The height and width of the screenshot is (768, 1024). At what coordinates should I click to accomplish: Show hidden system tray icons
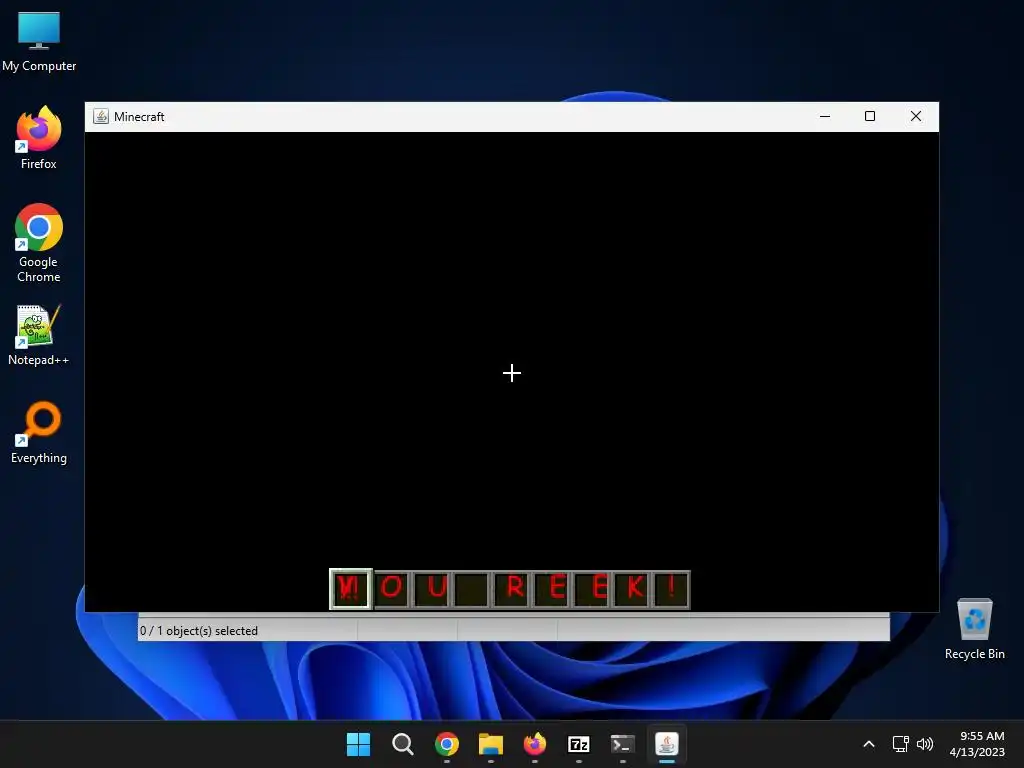pos(869,744)
